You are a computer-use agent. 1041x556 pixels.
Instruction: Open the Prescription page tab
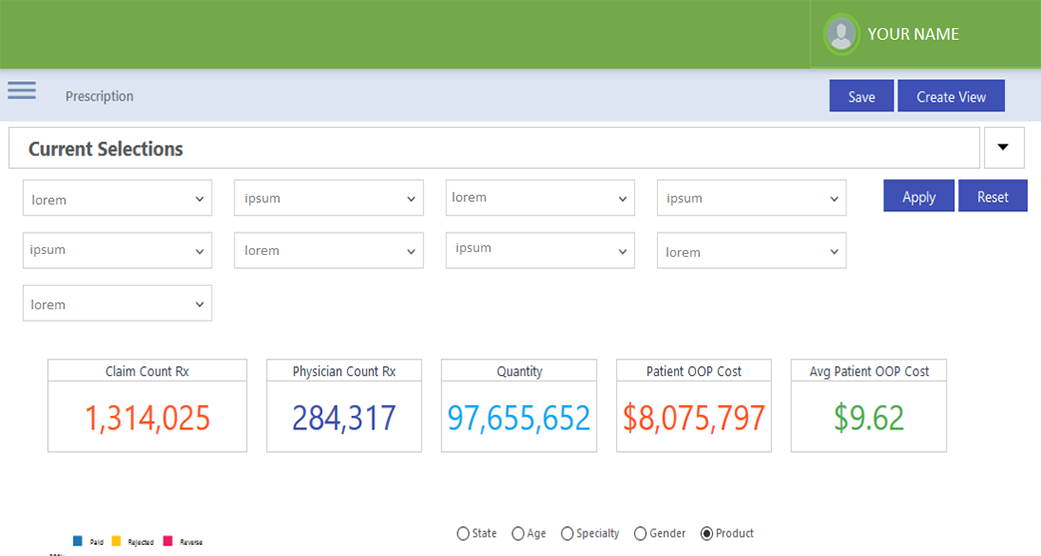click(x=99, y=97)
